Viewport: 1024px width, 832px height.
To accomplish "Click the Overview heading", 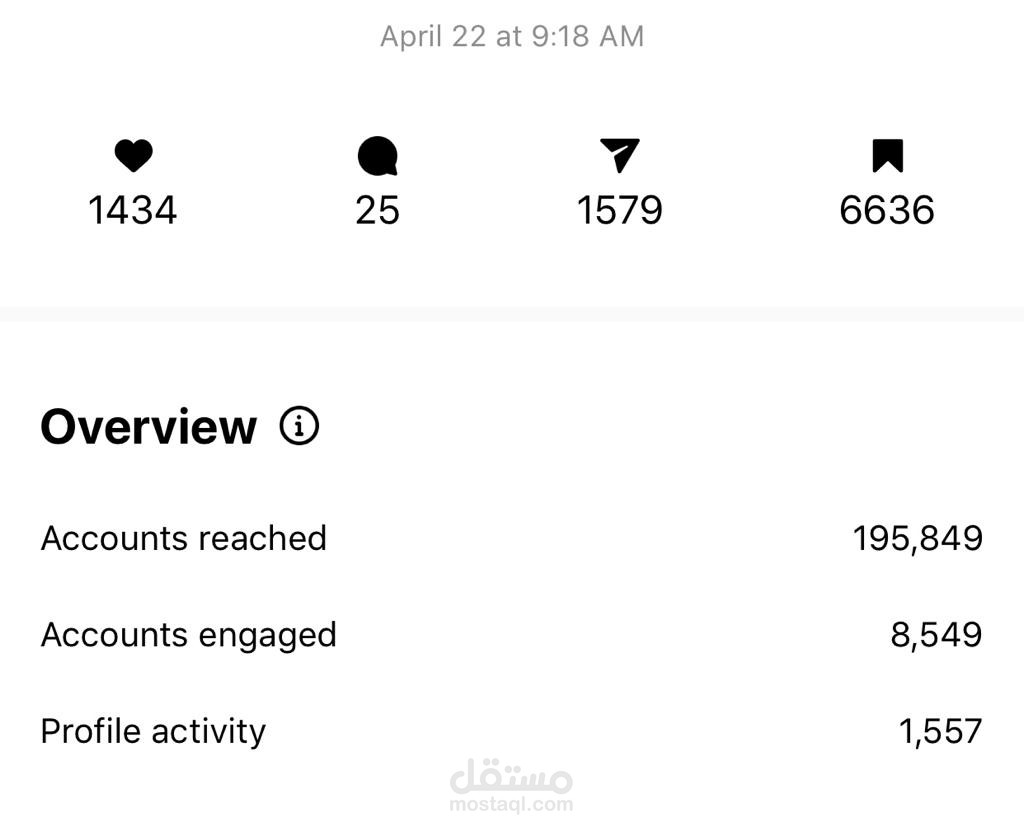I will [148, 427].
